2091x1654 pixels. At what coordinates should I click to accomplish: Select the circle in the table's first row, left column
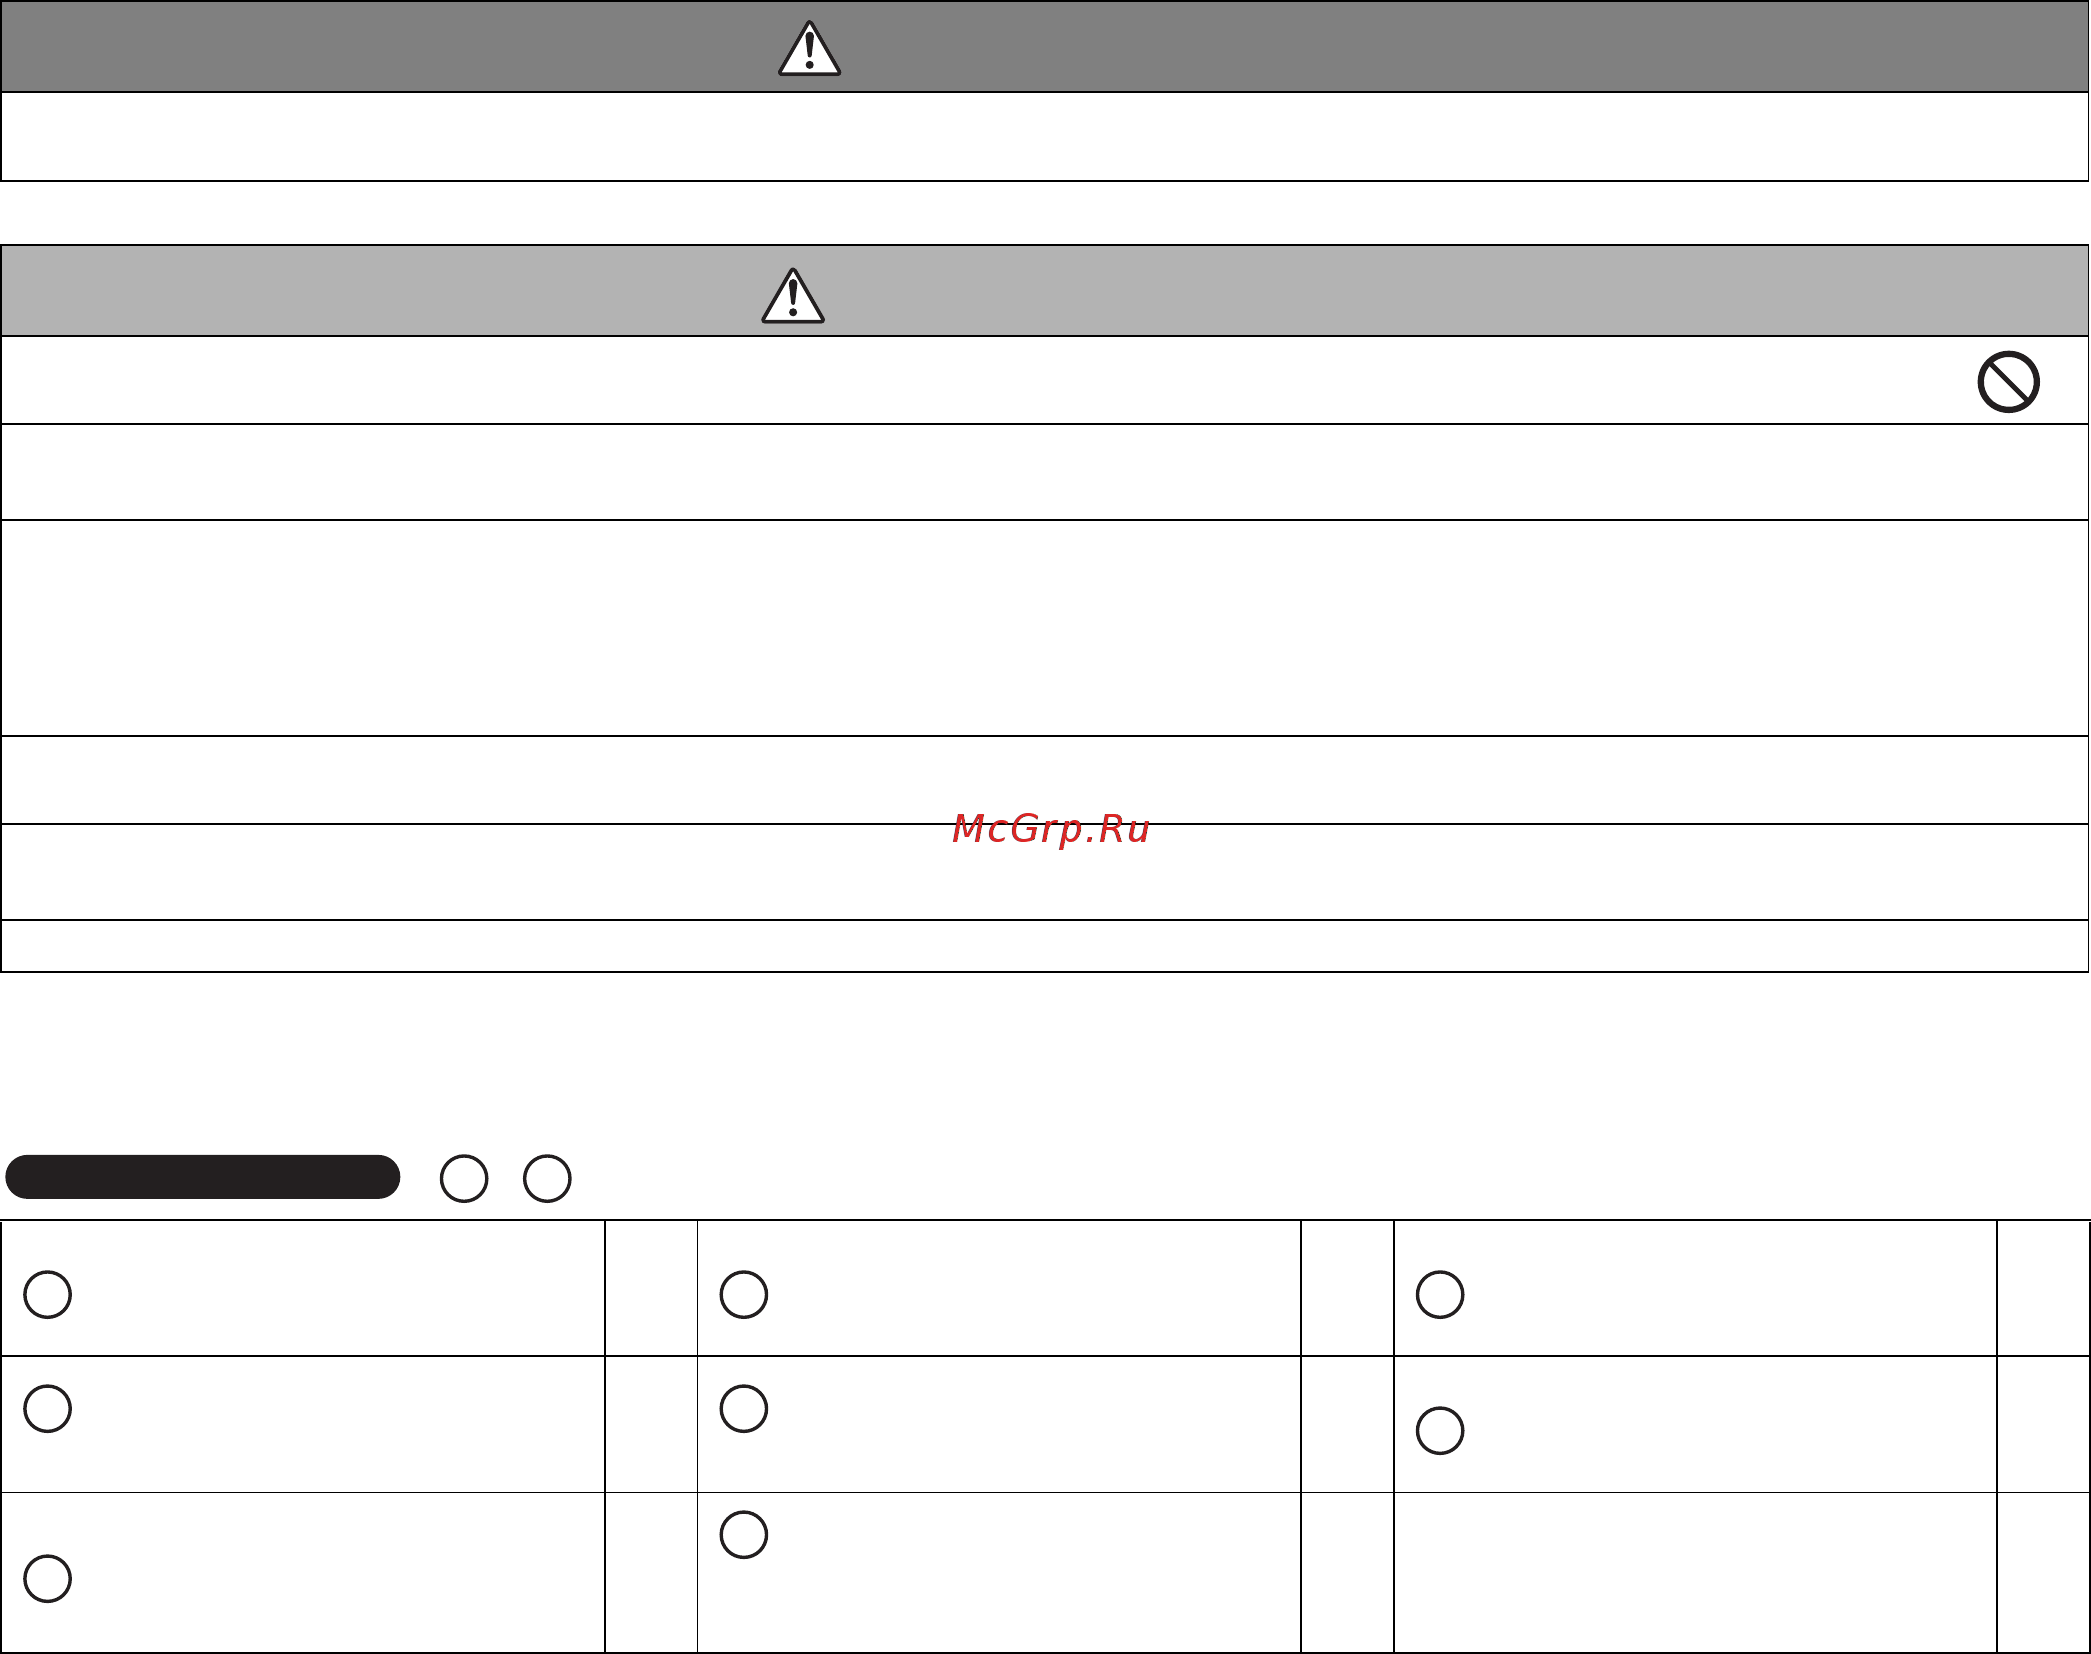click(47, 1294)
